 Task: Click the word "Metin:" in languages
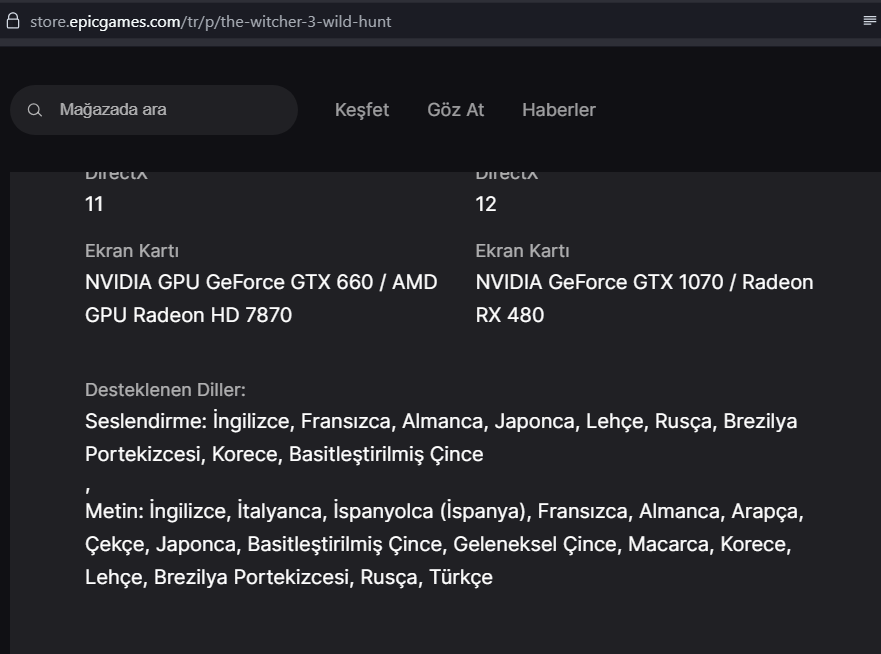click(x=114, y=511)
